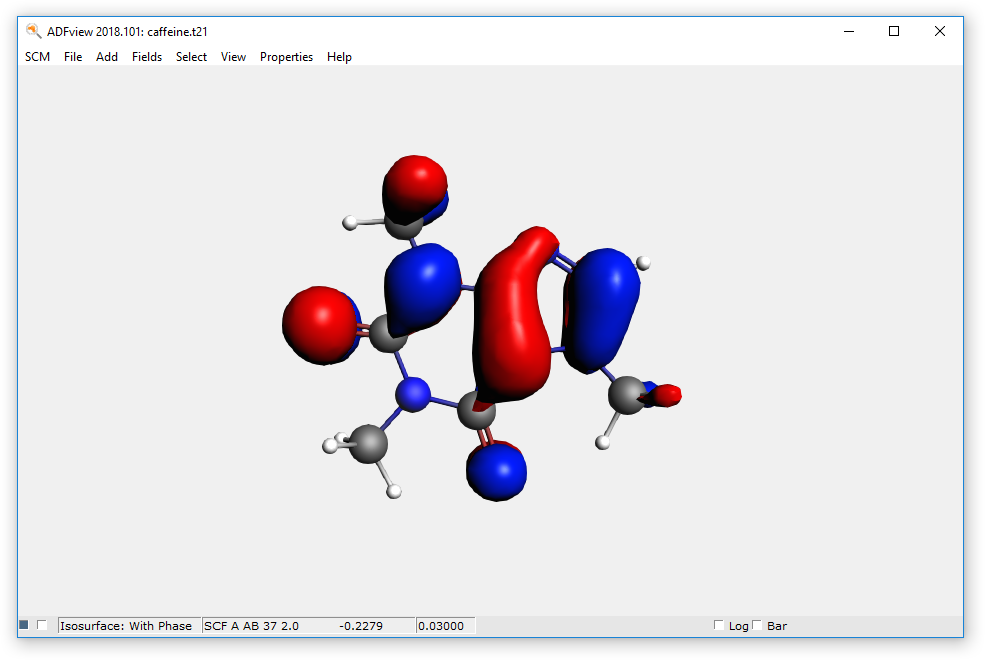Minimize the ADFview window
The image size is (985, 660).
pos(849,31)
